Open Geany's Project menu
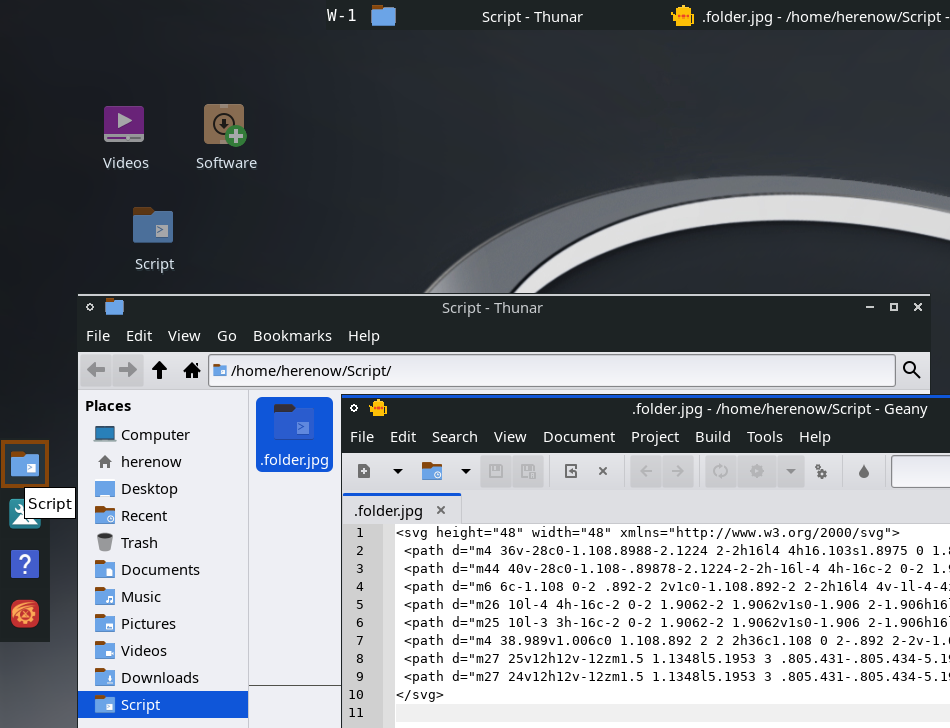The height and width of the screenshot is (728, 950). coord(655,437)
